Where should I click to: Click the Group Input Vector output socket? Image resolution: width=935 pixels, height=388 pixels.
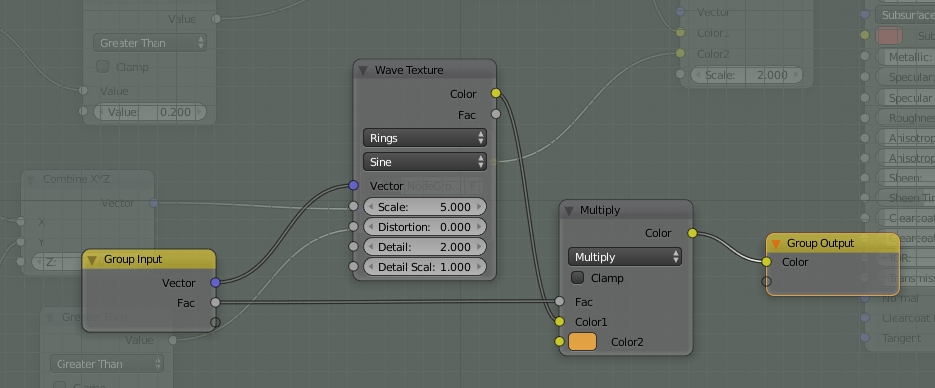click(215, 283)
